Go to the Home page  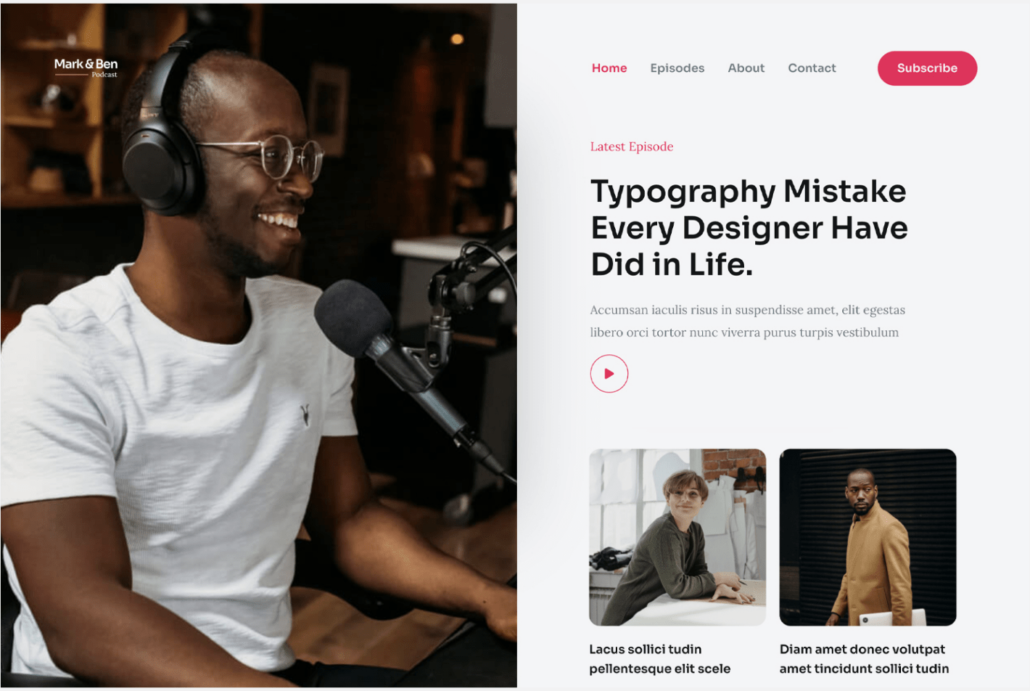(609, 68)
